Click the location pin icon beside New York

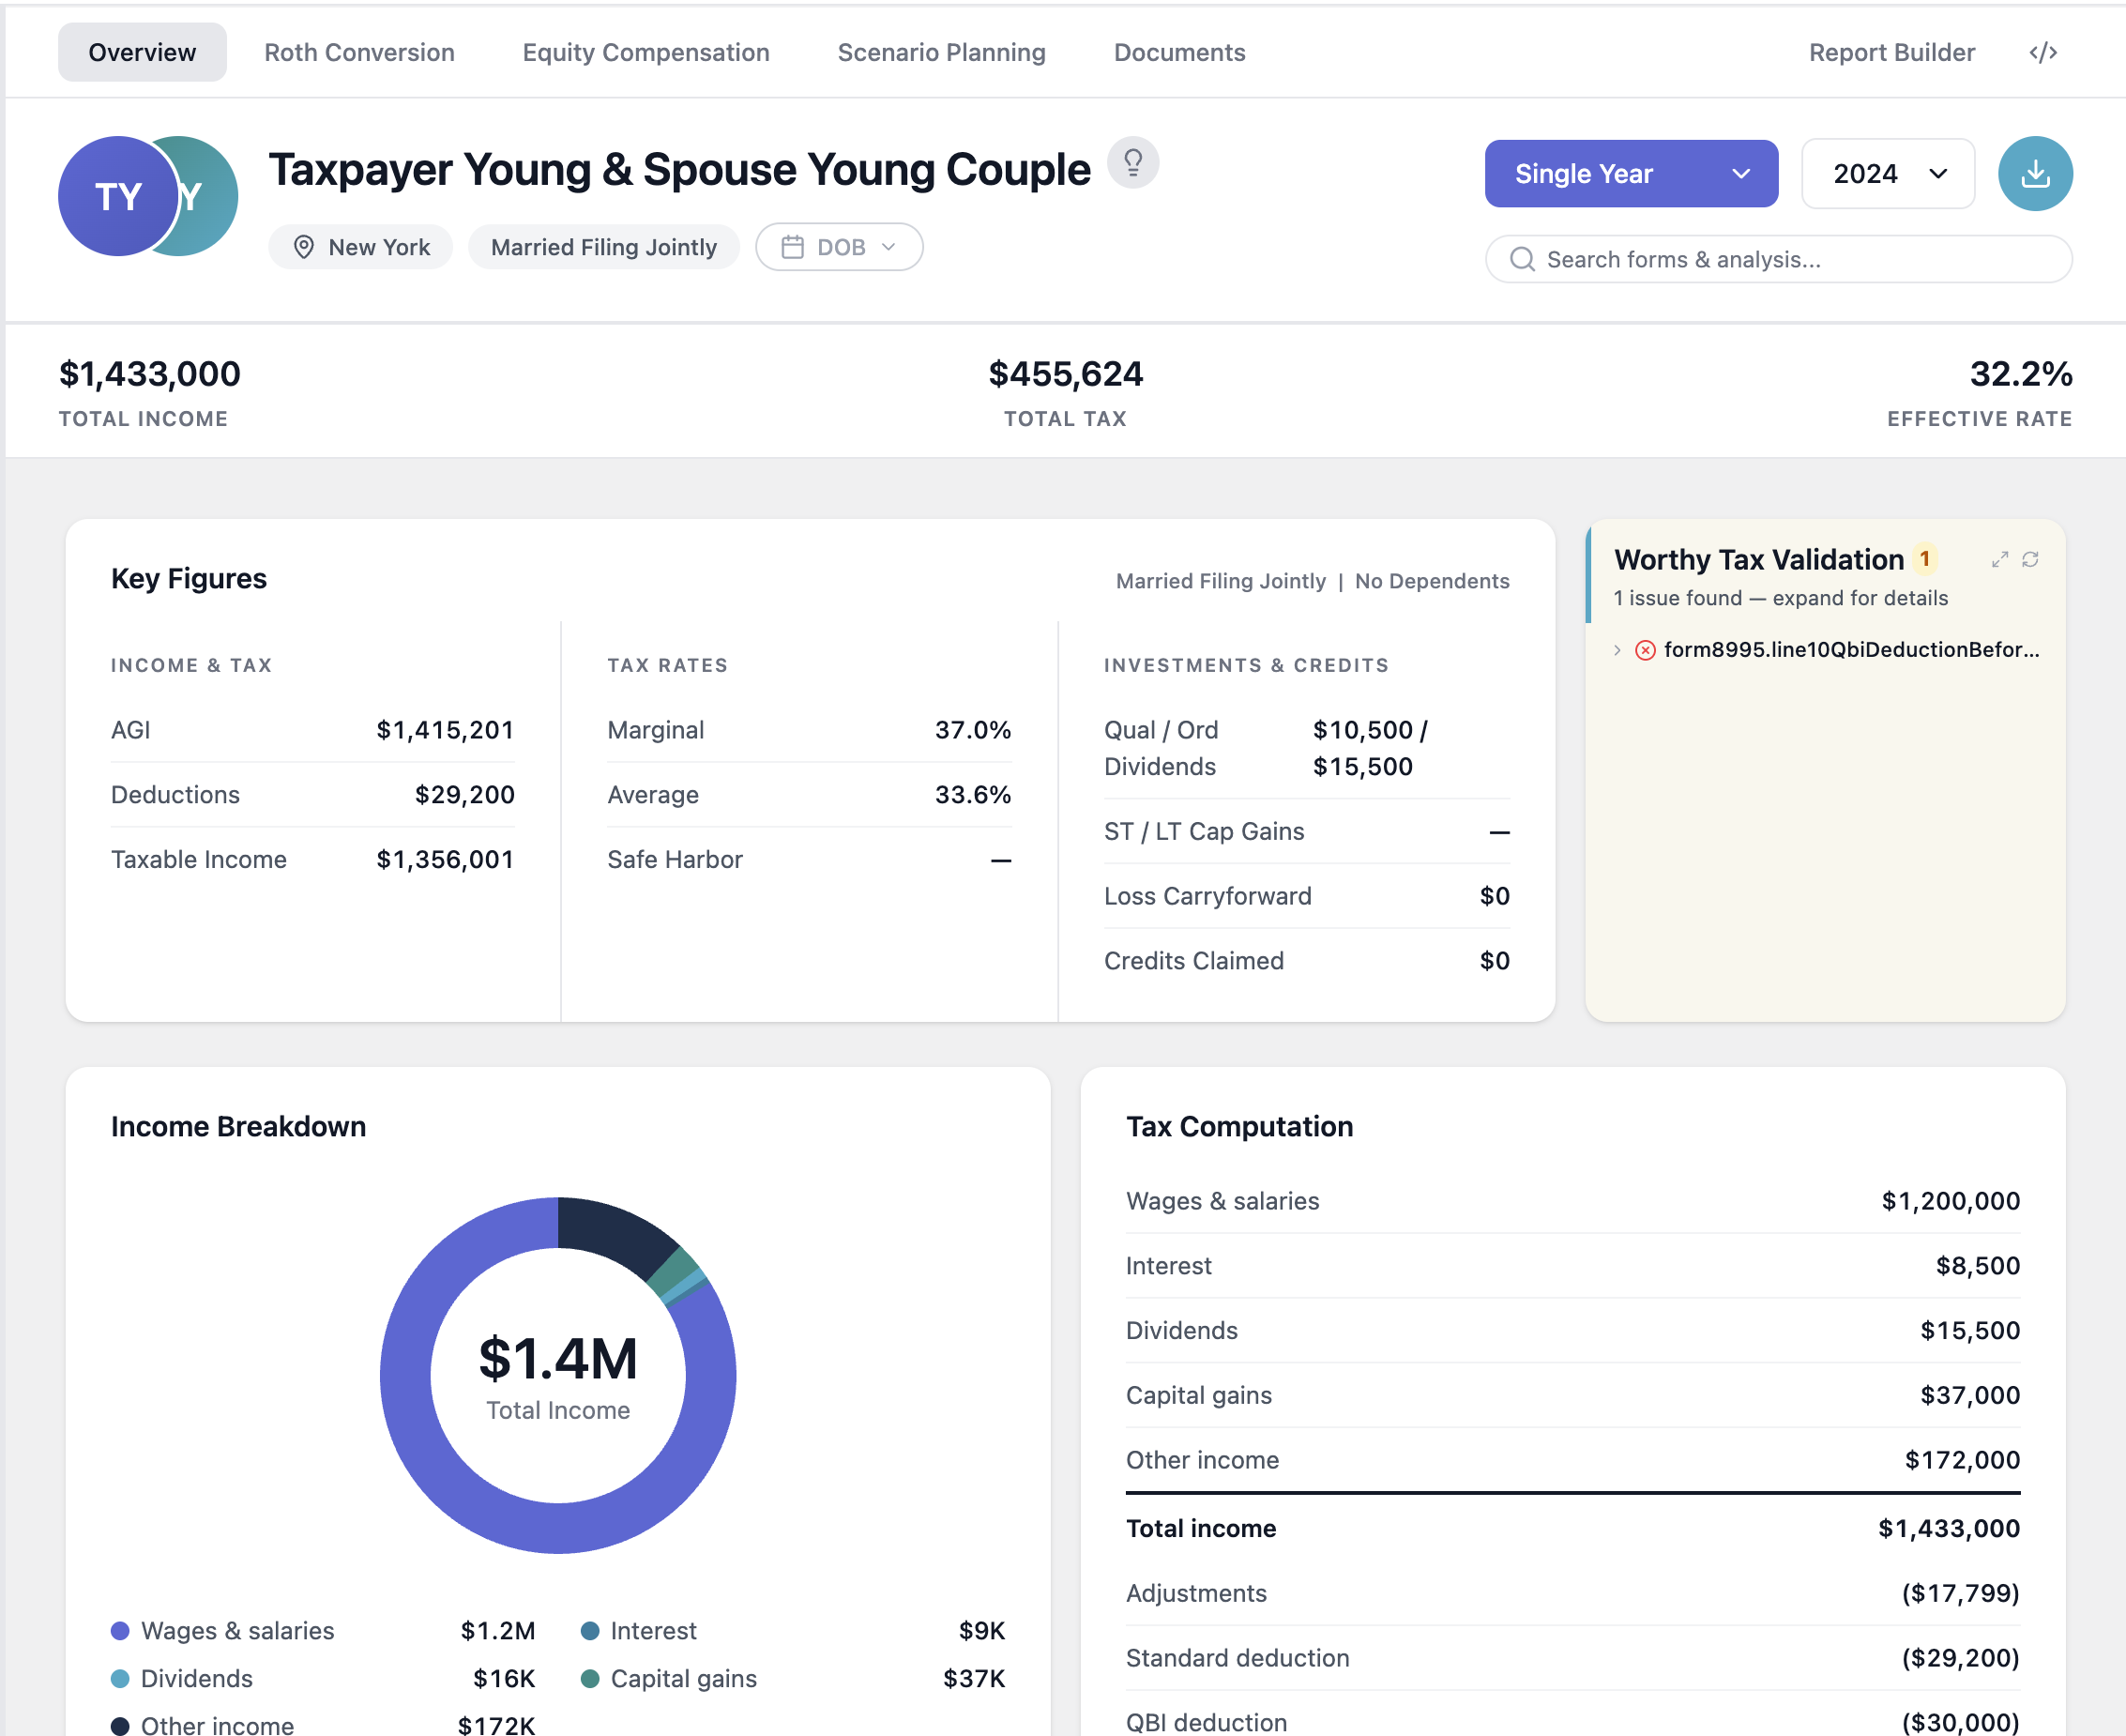(x=302, y=246)
